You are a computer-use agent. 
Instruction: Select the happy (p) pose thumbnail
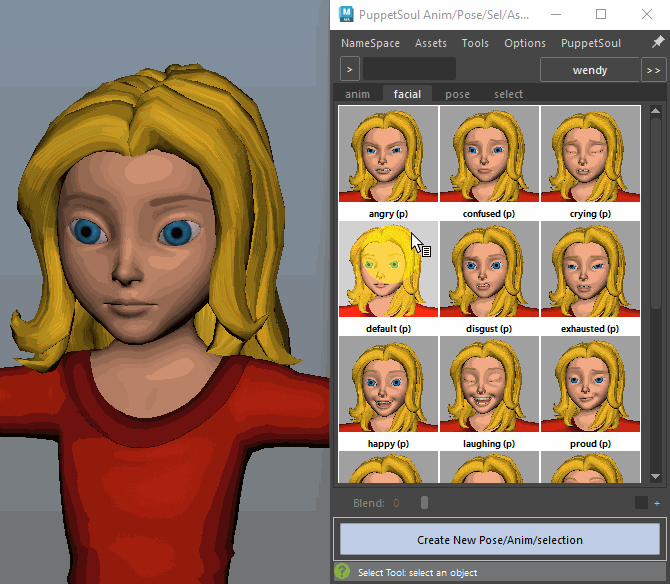[x=388, y=384]
